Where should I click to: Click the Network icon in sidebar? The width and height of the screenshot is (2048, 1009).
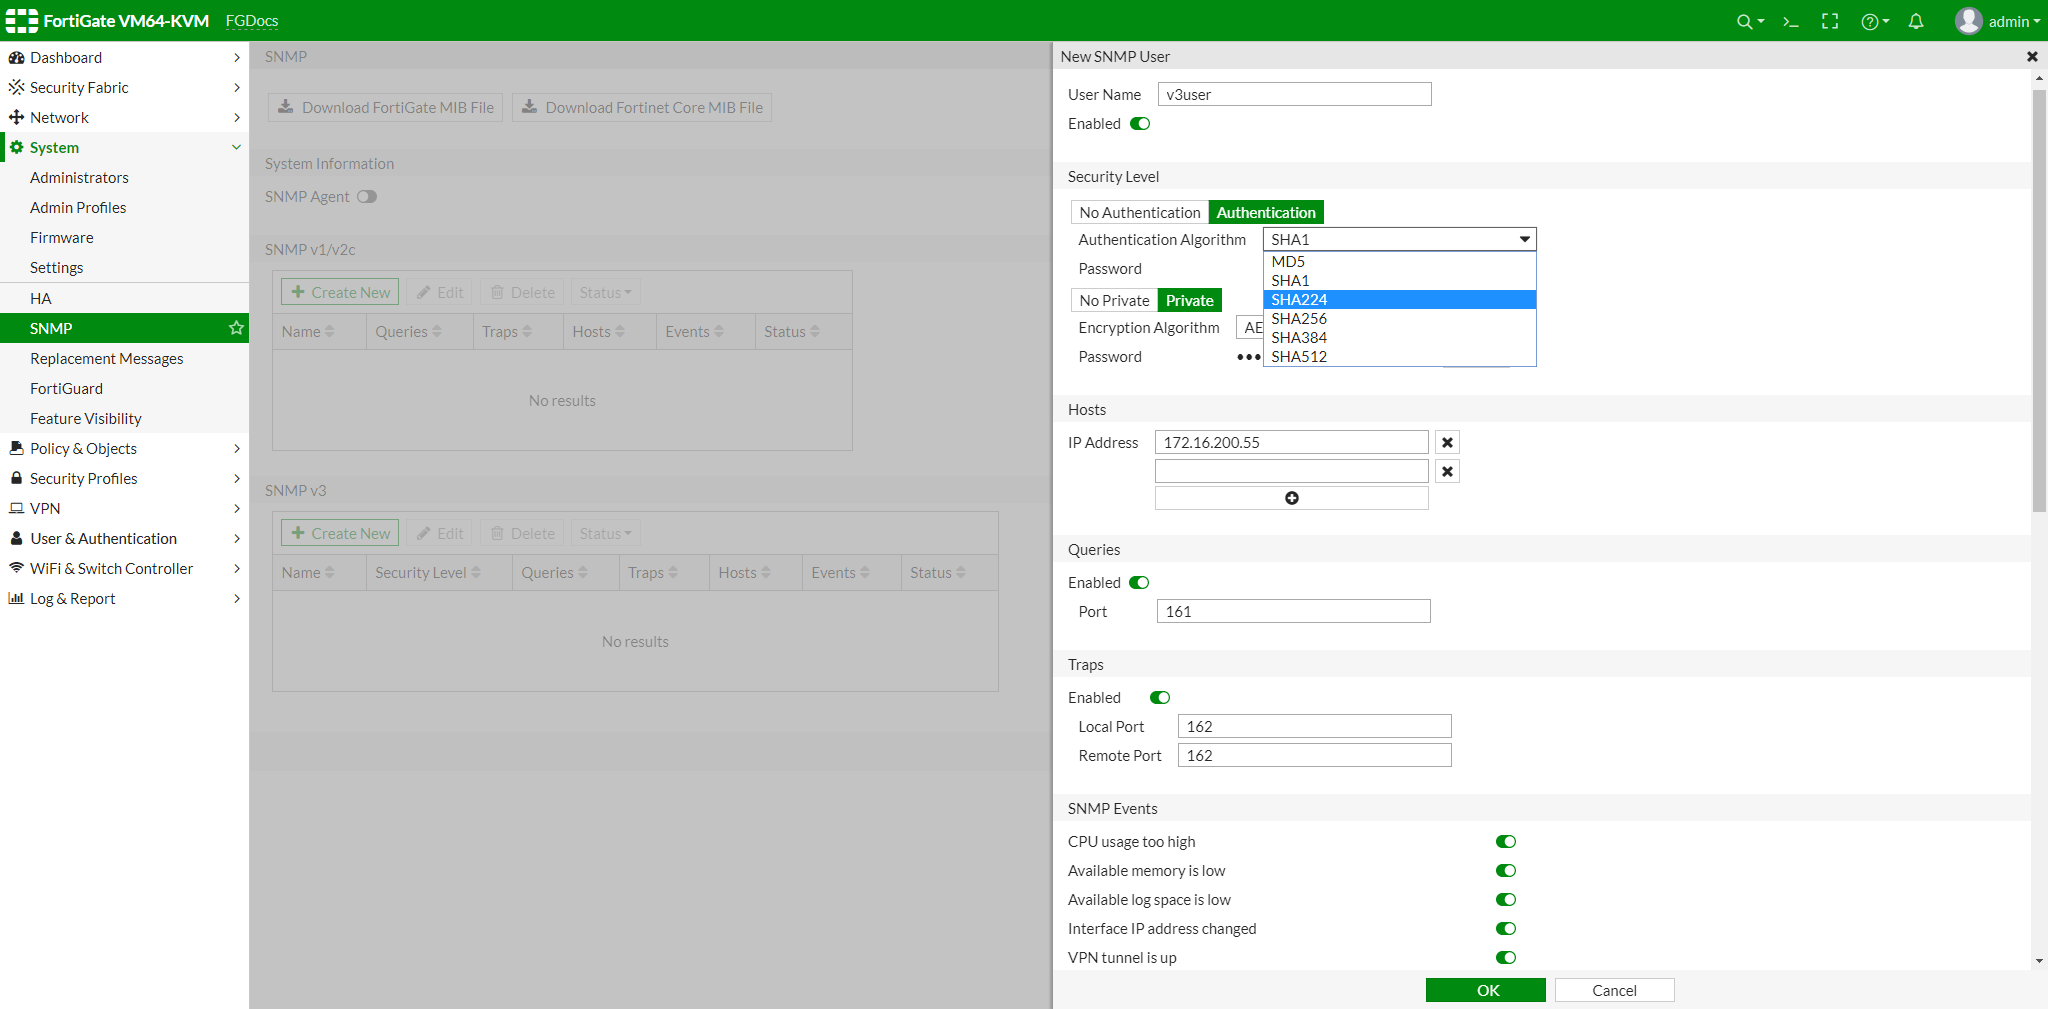tap(16, 118)
